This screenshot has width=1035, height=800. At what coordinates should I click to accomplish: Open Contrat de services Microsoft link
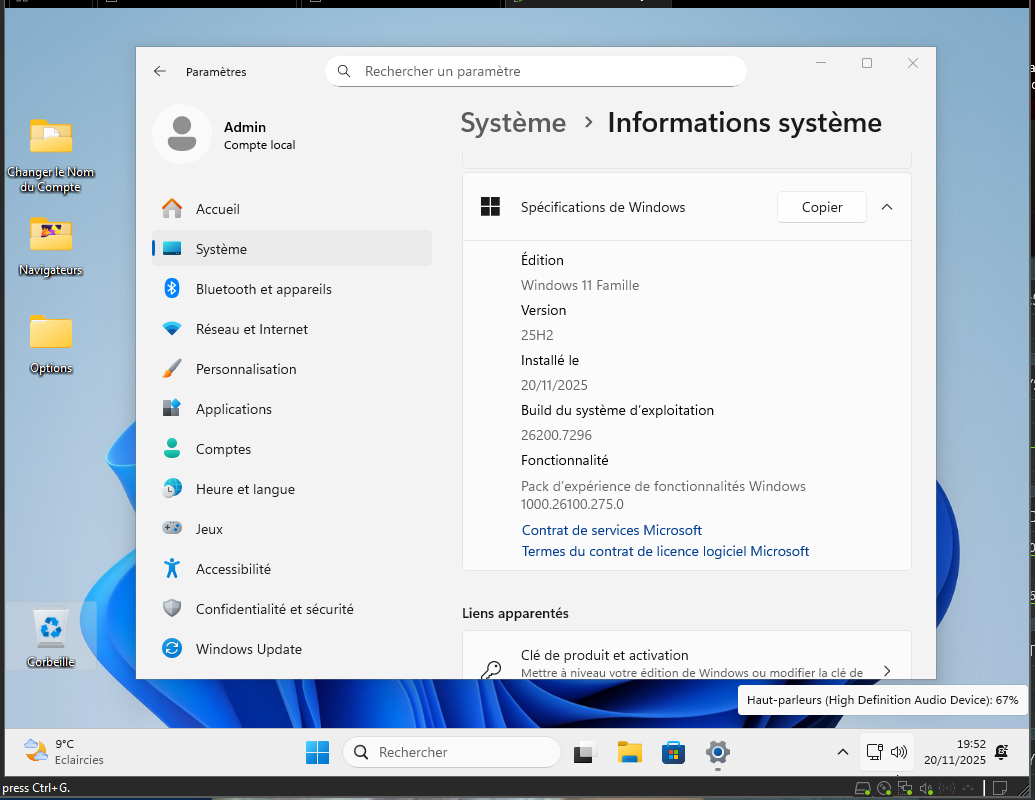click(x=611, y=530)
